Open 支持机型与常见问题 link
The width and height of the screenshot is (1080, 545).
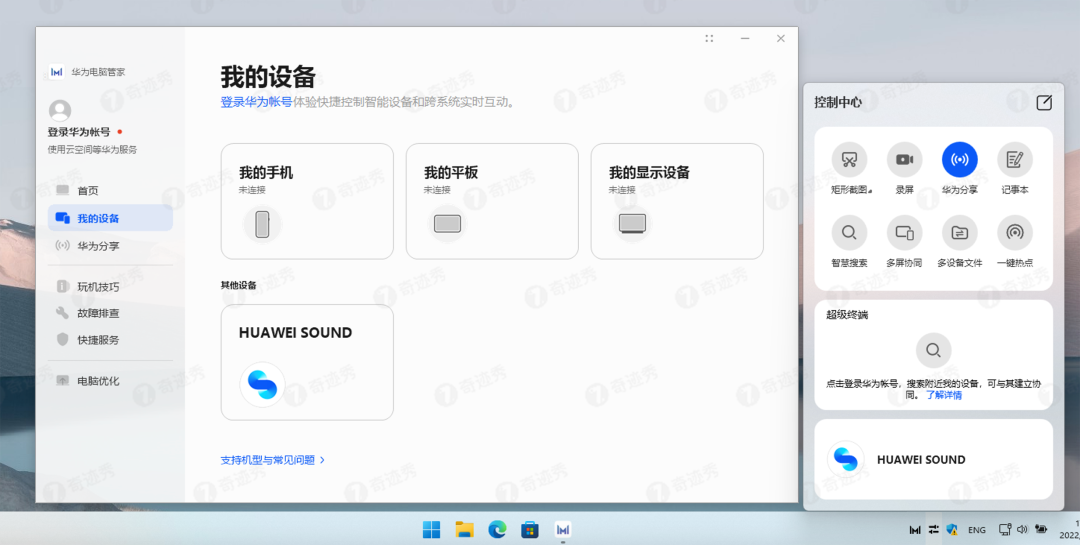click(267, 460)
